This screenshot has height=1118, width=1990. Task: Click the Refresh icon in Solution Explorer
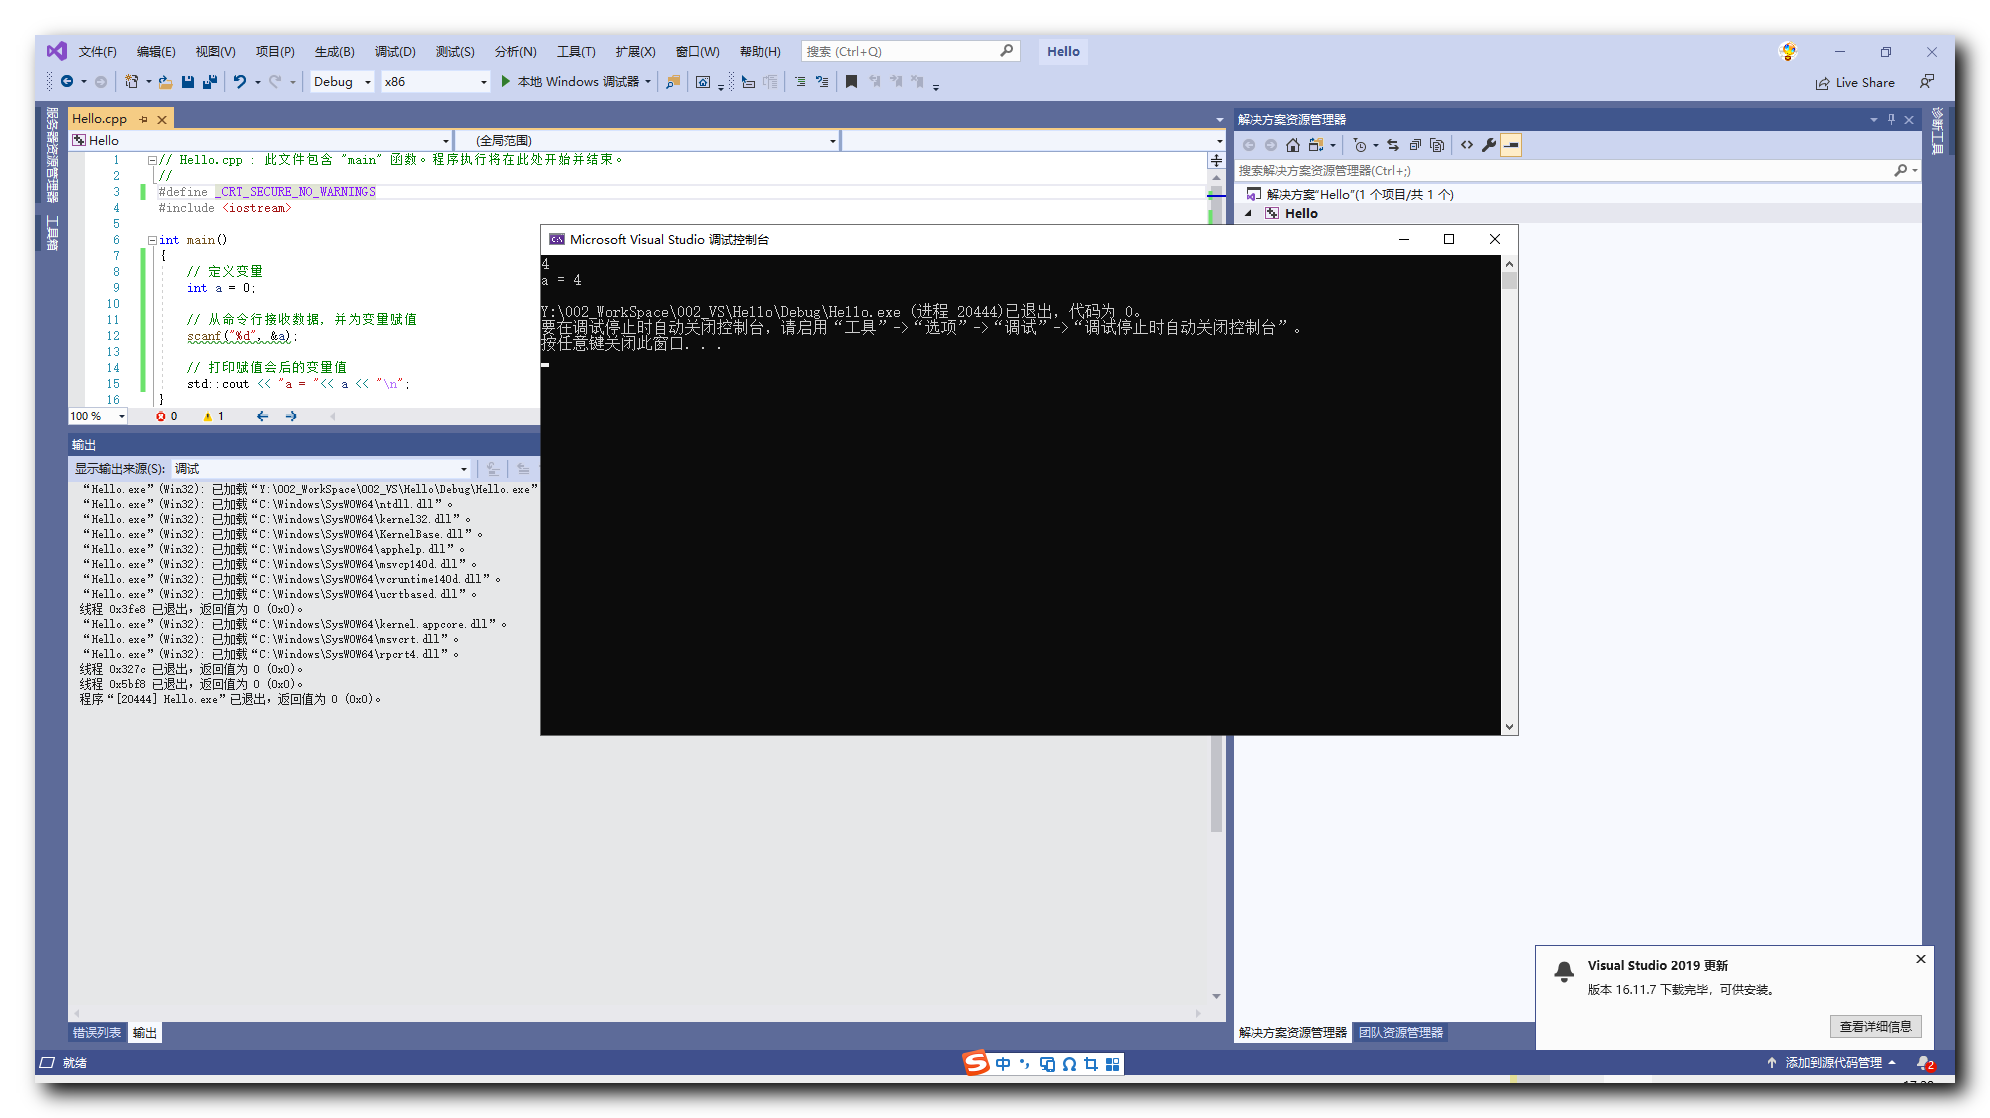click(x=1393, y=145)
